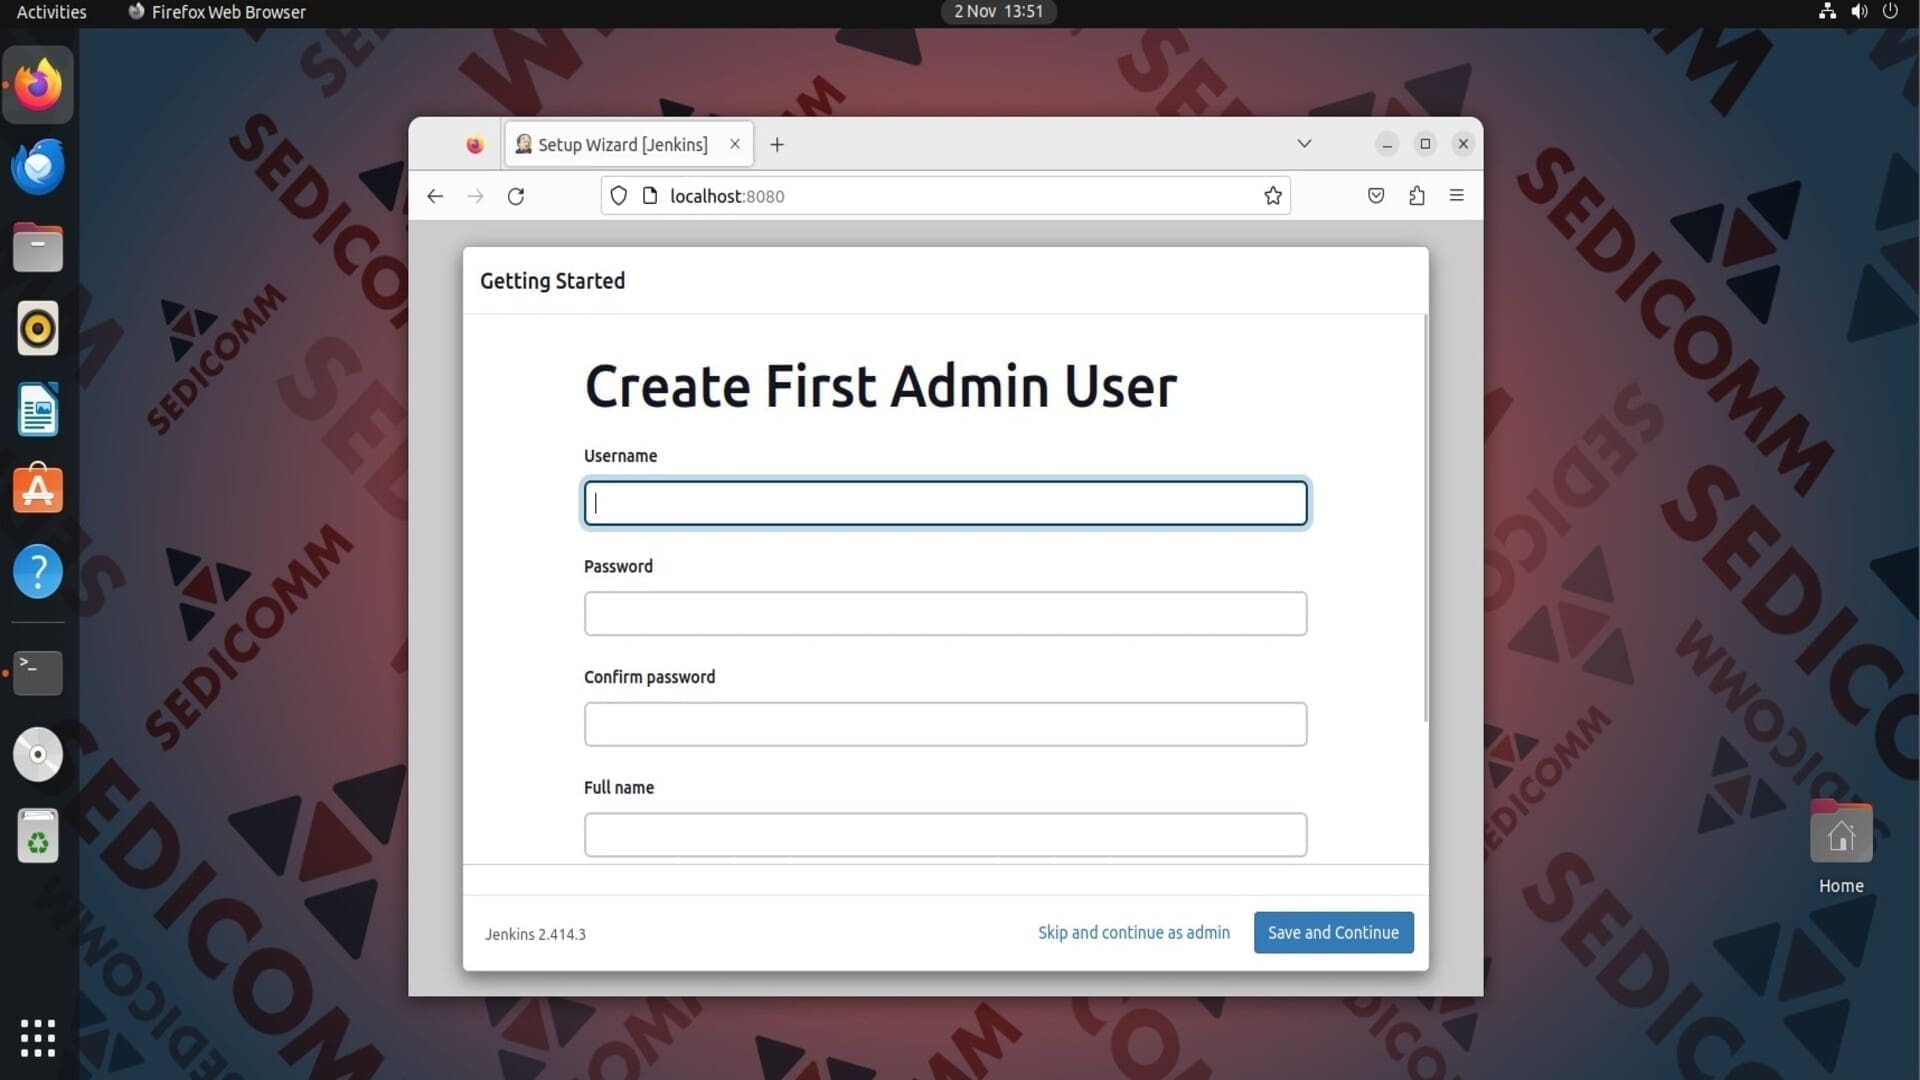Open Firefox hamburger application menu
1920x1080 pixels.
click(x=1457, y=196)
